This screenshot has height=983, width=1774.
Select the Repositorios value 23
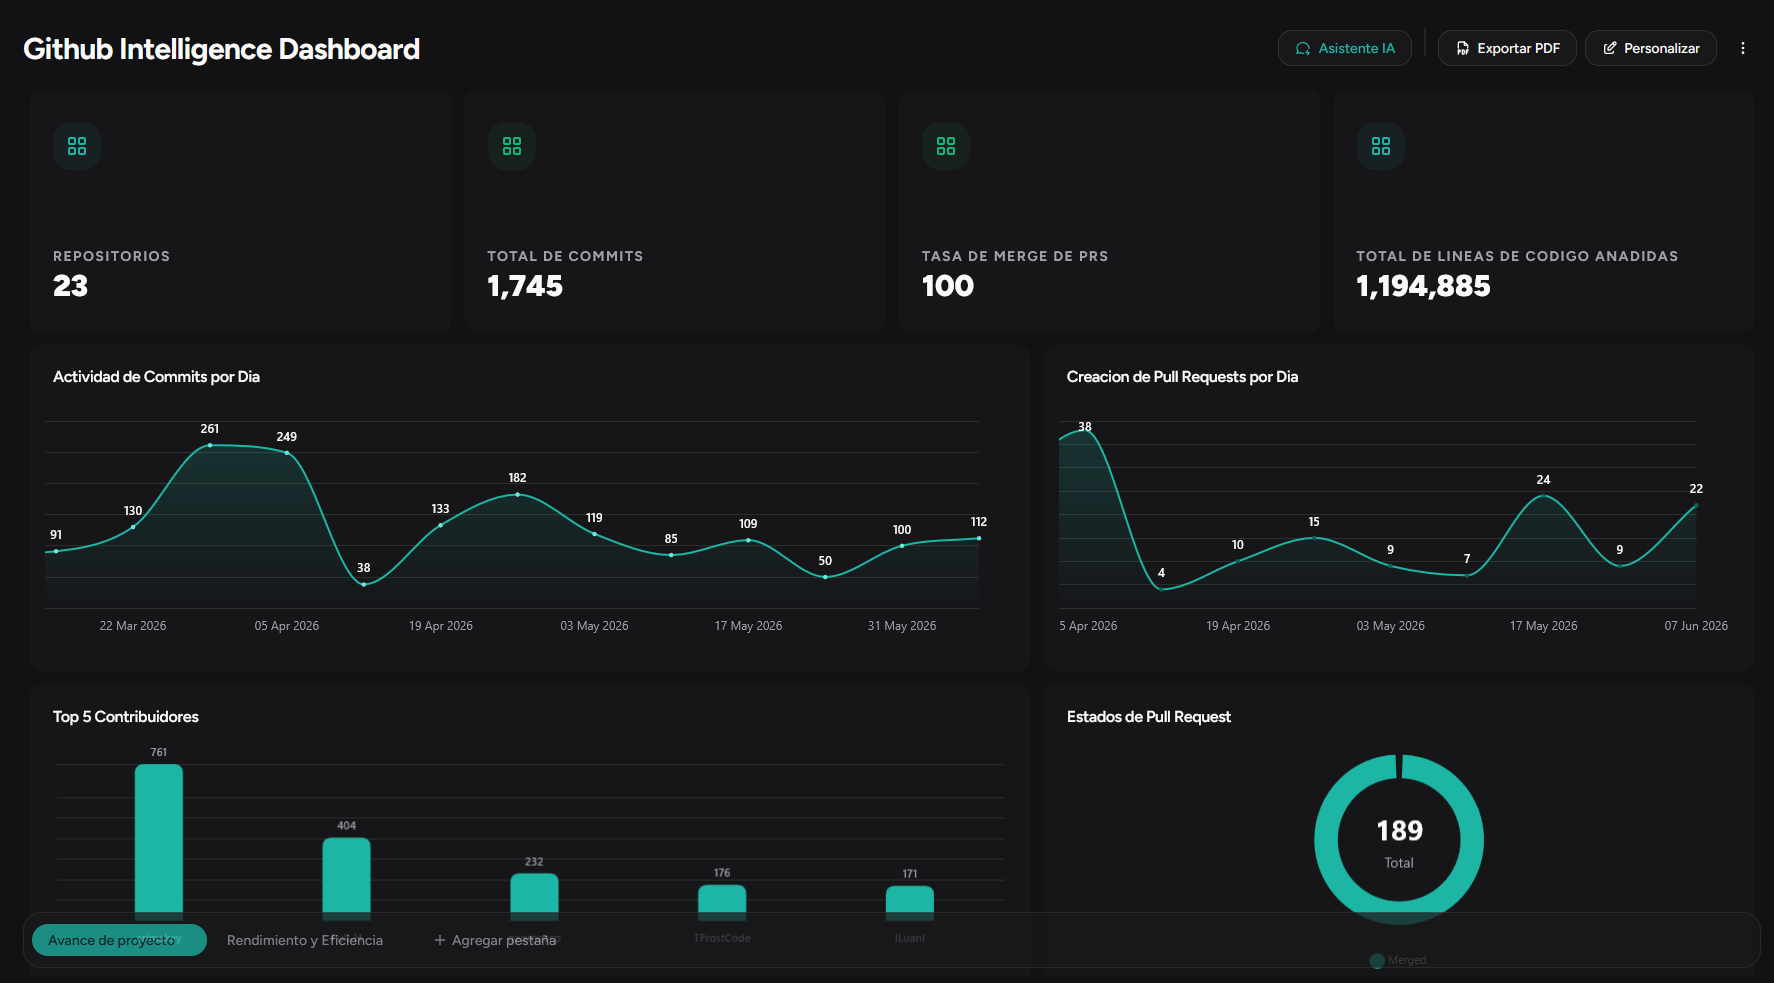[70, 286]
